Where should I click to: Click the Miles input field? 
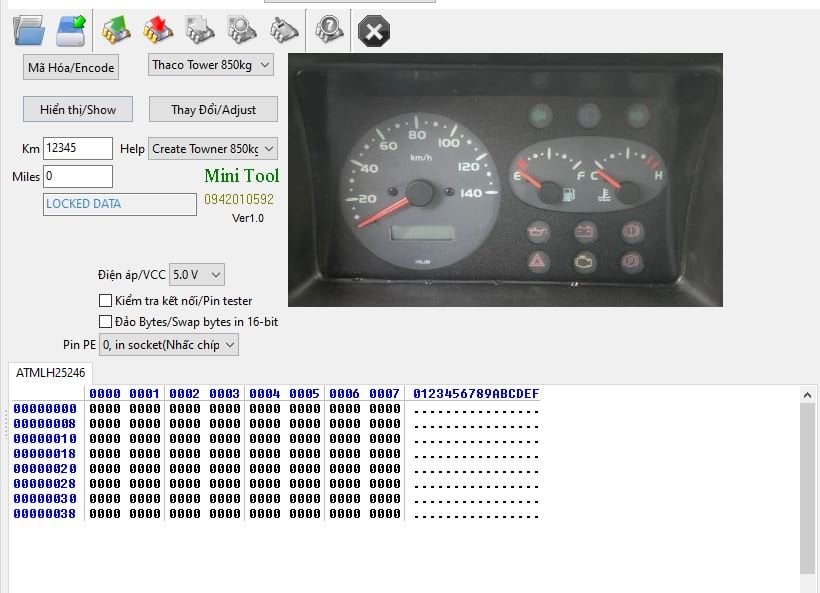(x=77, y=176)
